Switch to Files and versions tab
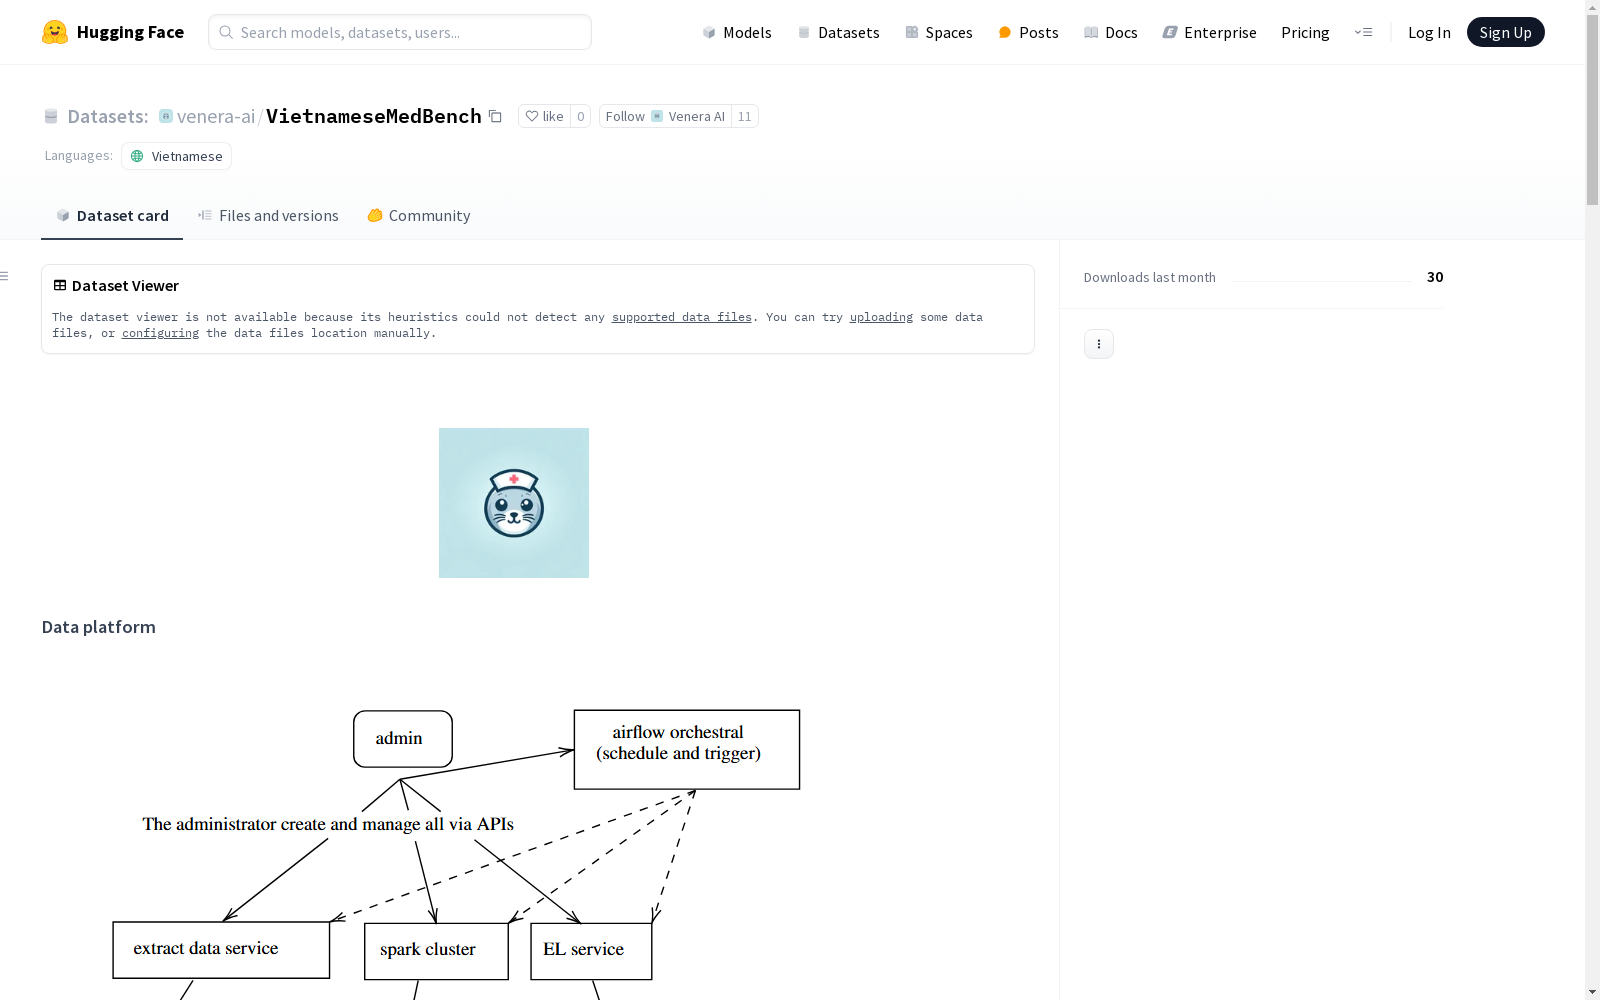The height and width of the screenshot is (1000, 1600). coord(268,216)
